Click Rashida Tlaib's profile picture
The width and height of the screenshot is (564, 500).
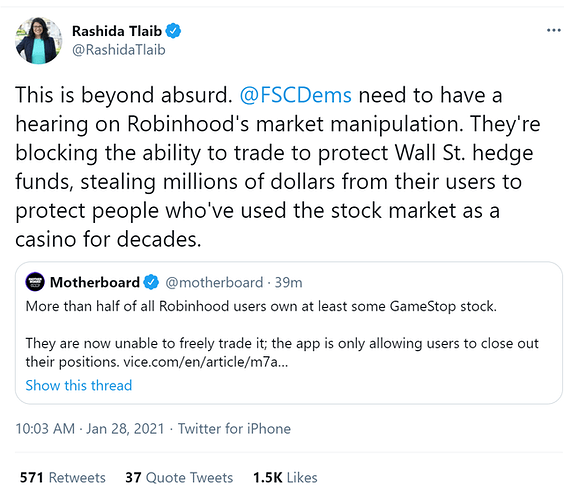point(38,41)
